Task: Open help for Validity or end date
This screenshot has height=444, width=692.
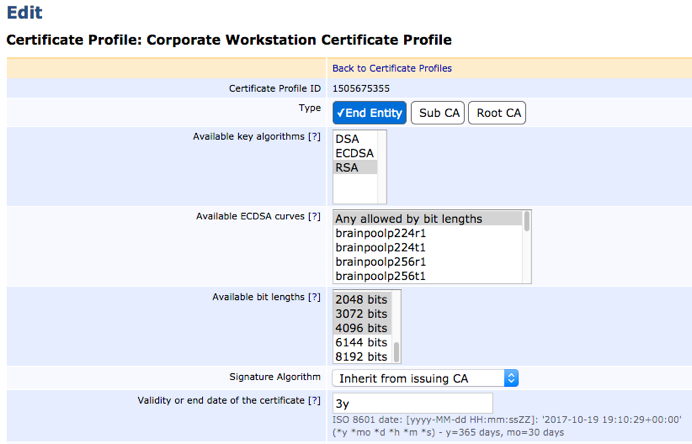Action: point(314,401)
